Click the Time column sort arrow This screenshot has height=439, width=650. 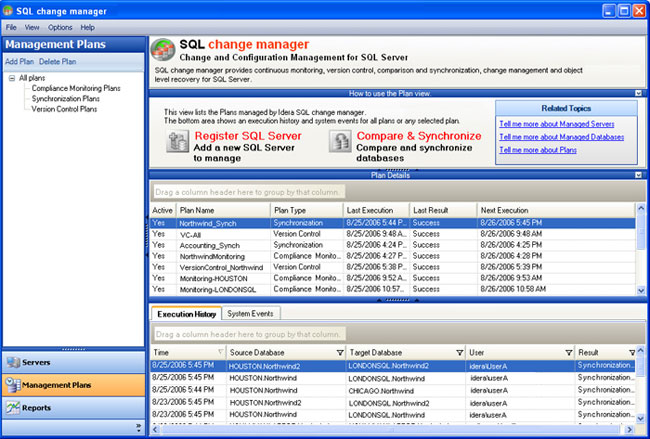click(x=221, y=352)
